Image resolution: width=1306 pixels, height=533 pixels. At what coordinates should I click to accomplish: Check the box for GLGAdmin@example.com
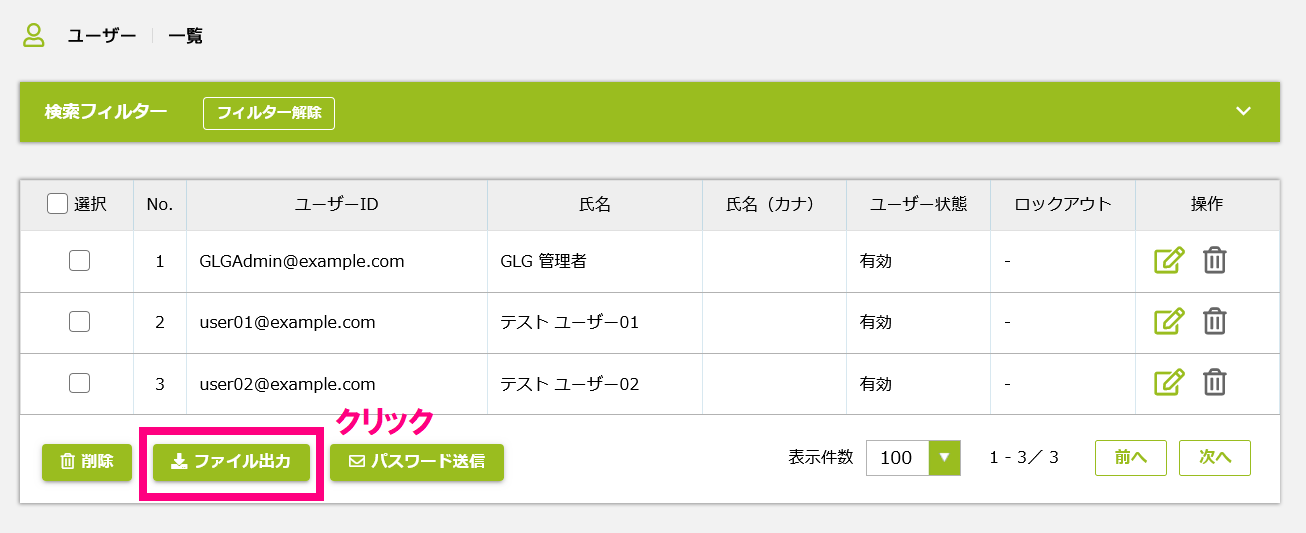click(x=79, y=261)
